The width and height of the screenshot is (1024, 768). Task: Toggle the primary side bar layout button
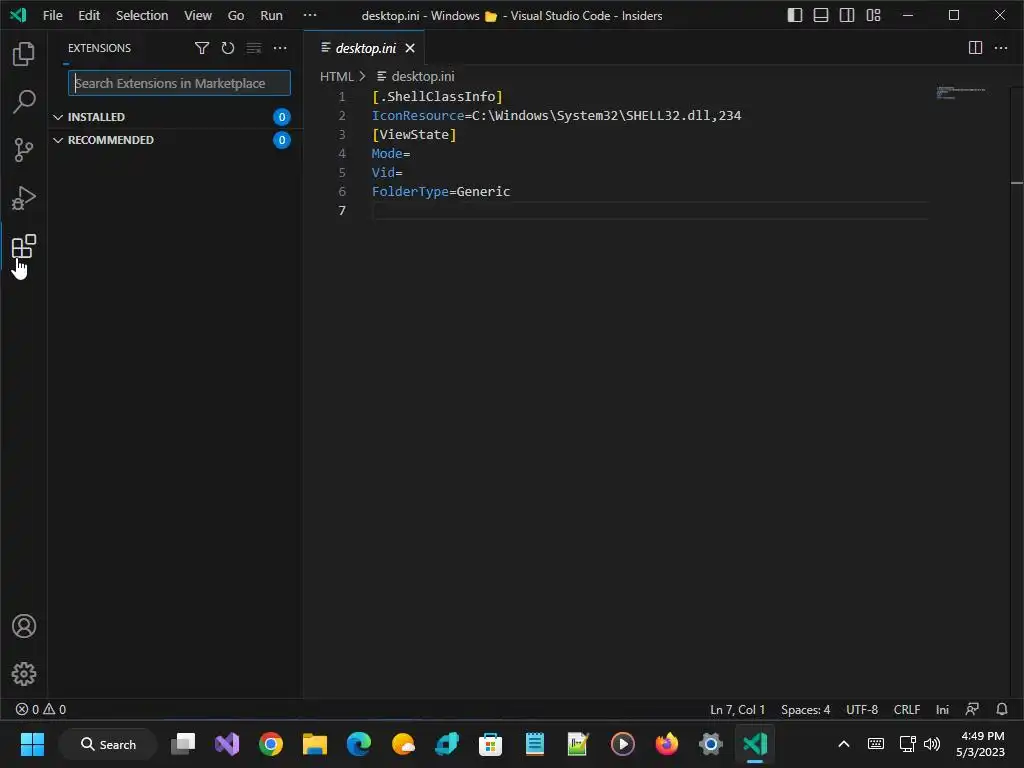(795, 15)
